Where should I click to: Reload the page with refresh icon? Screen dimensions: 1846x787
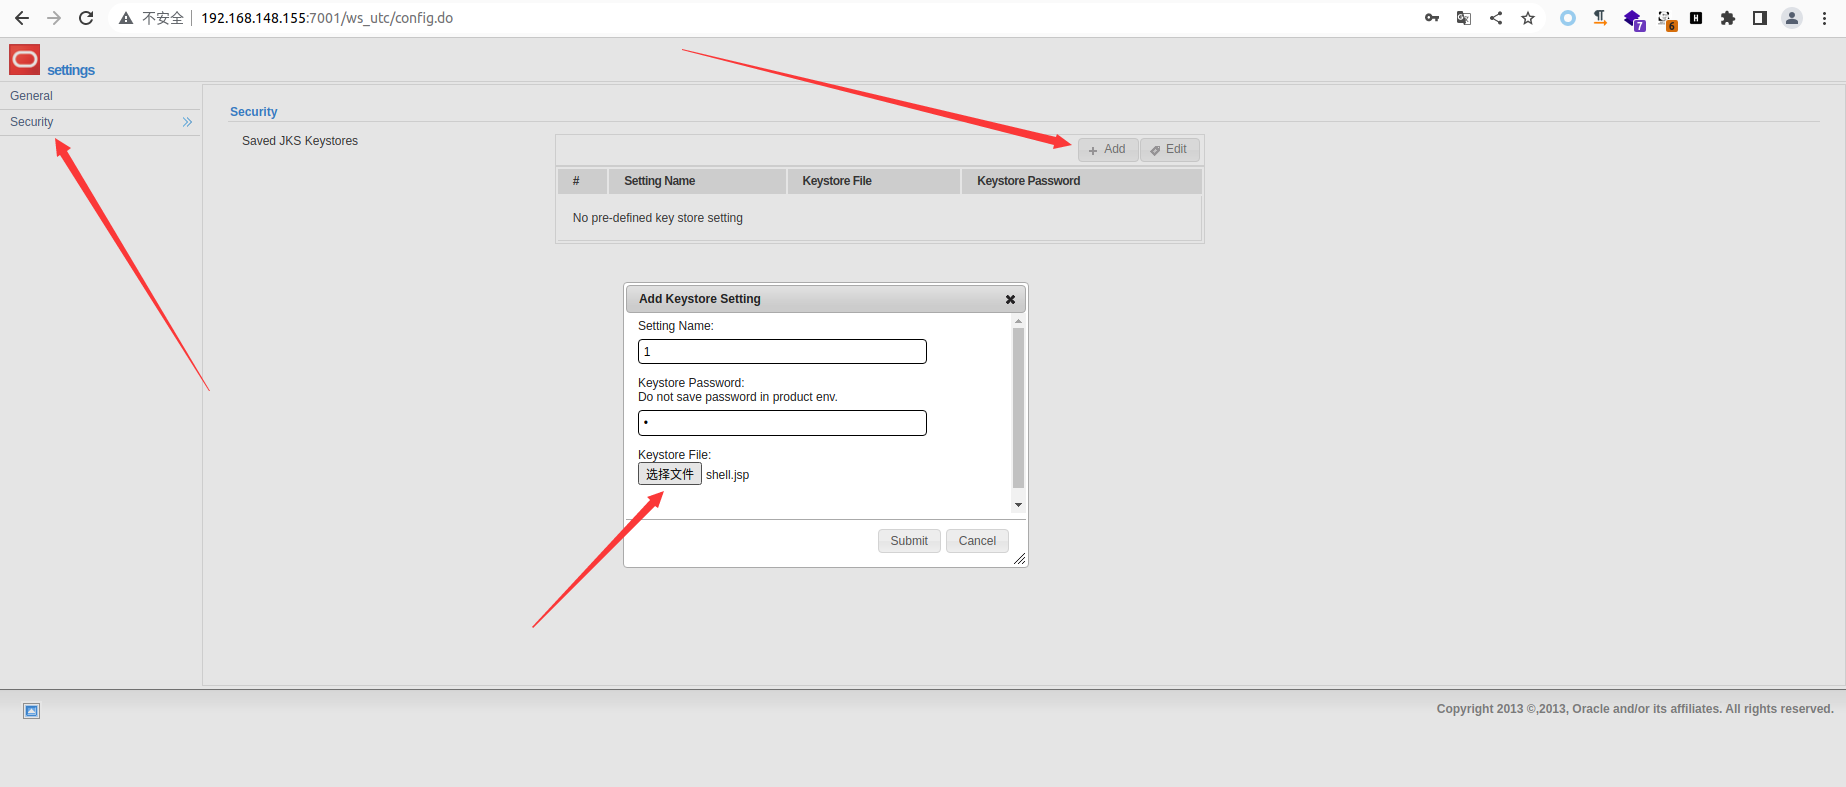(x=86, y=18)
